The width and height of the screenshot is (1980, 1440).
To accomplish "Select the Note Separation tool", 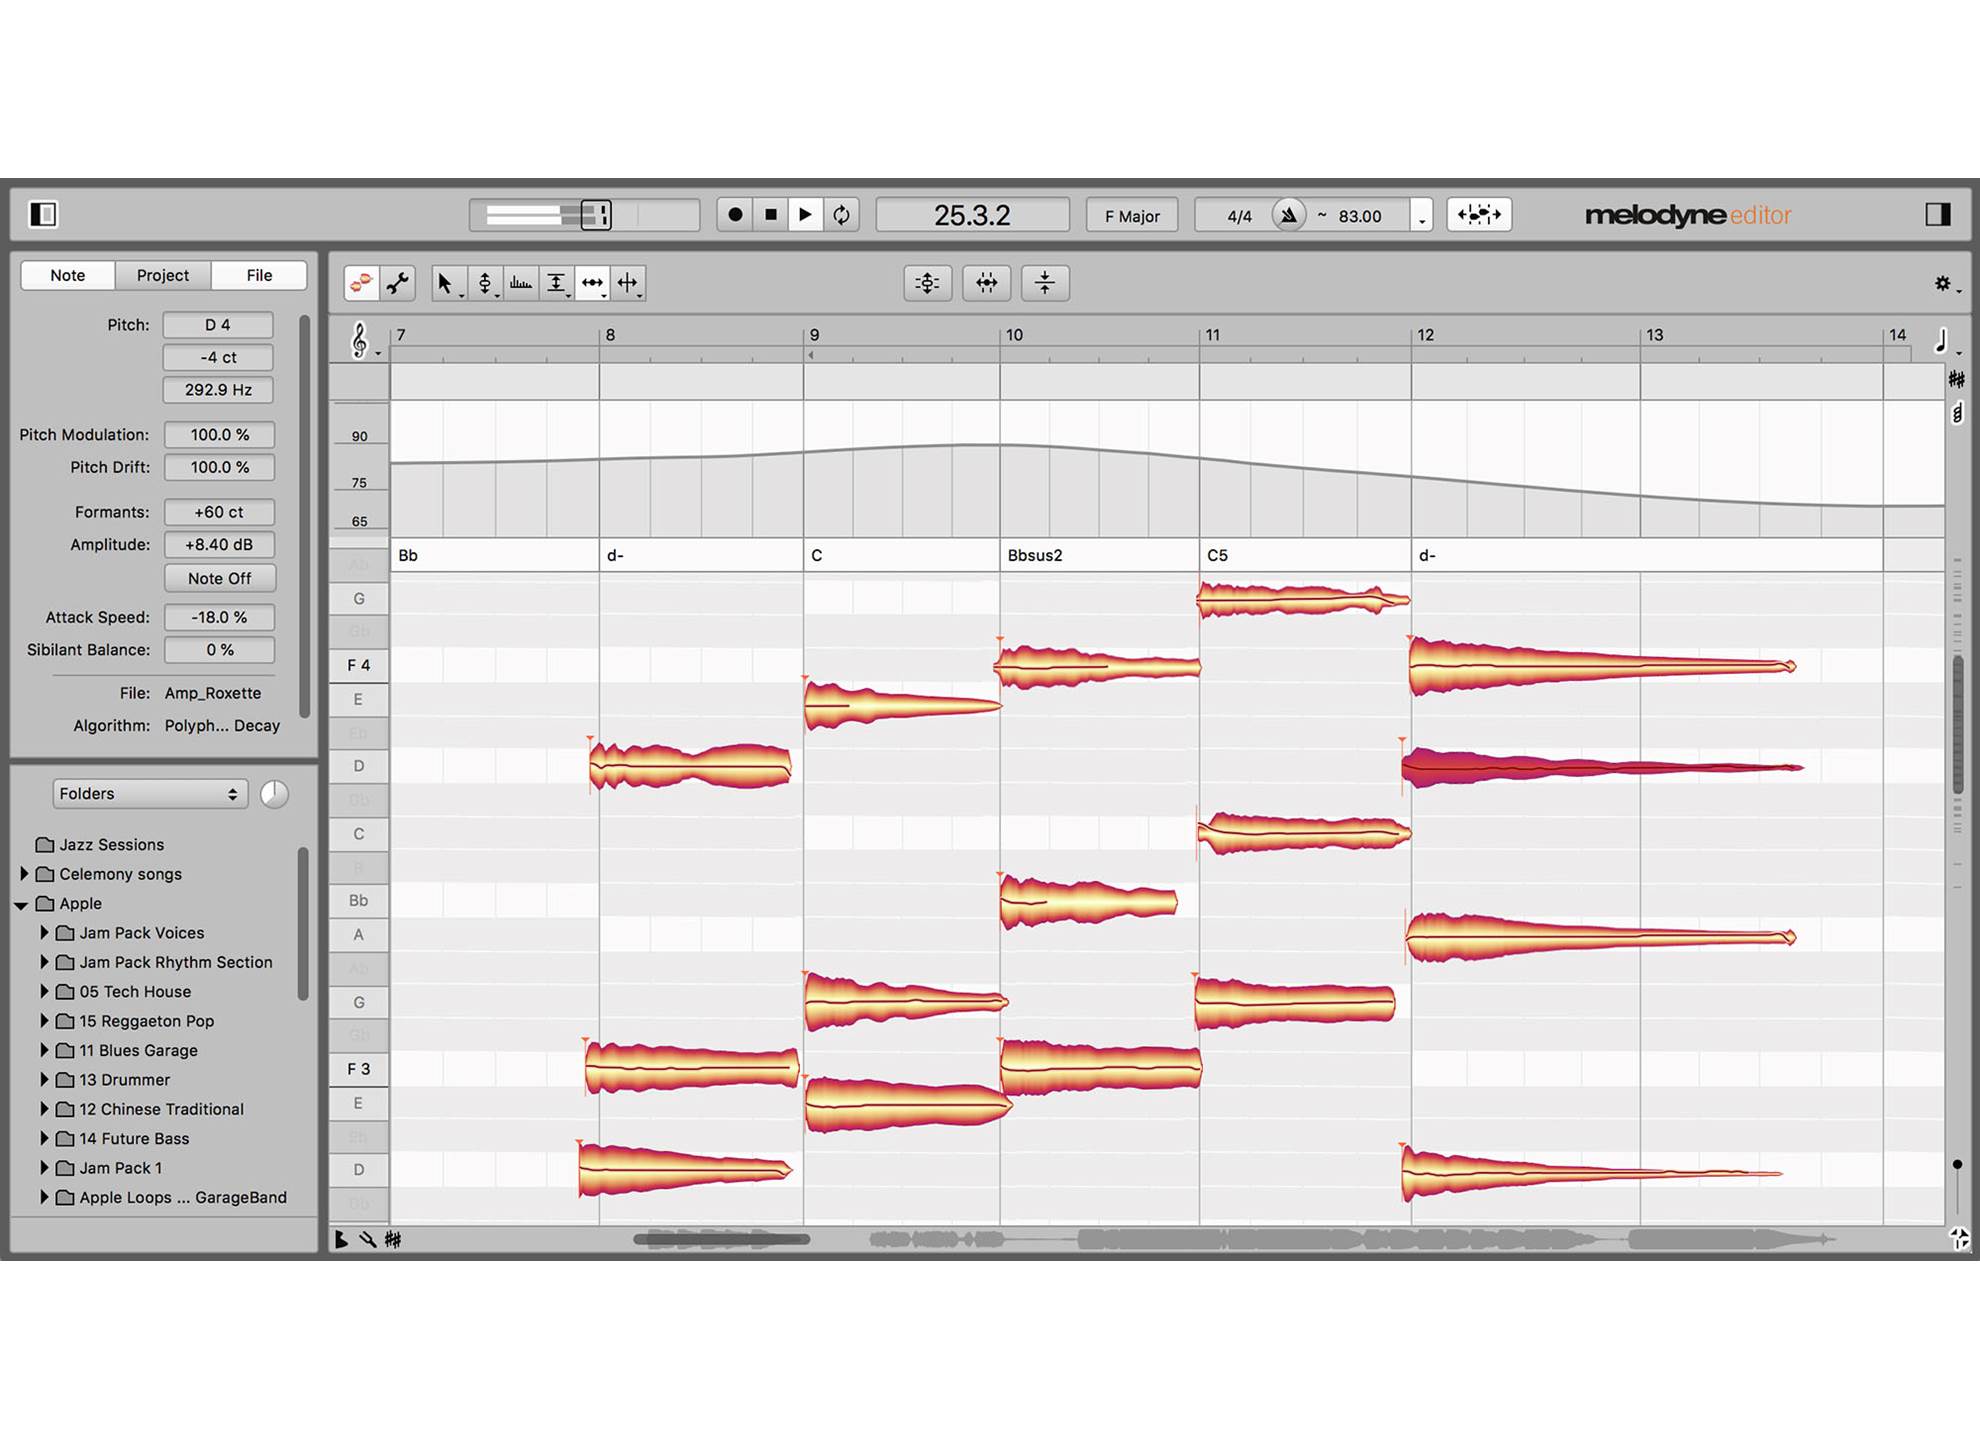I will coord(629,283).
